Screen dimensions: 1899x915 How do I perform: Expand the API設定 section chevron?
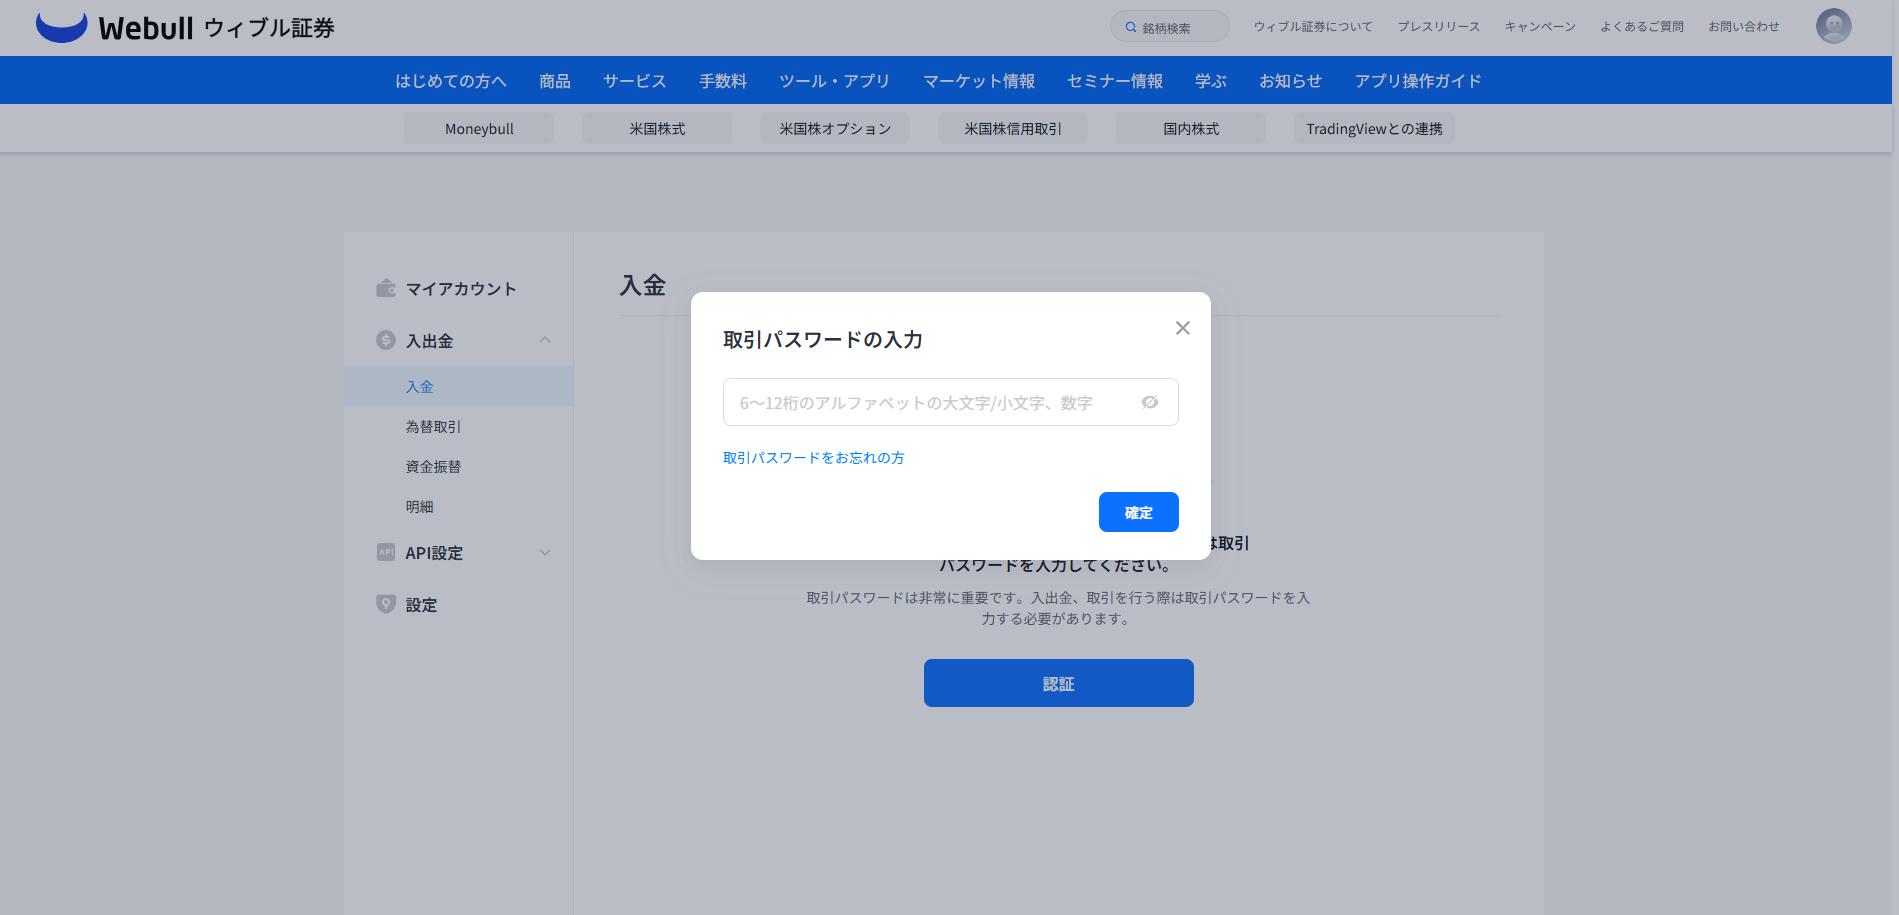click(545, 552)
